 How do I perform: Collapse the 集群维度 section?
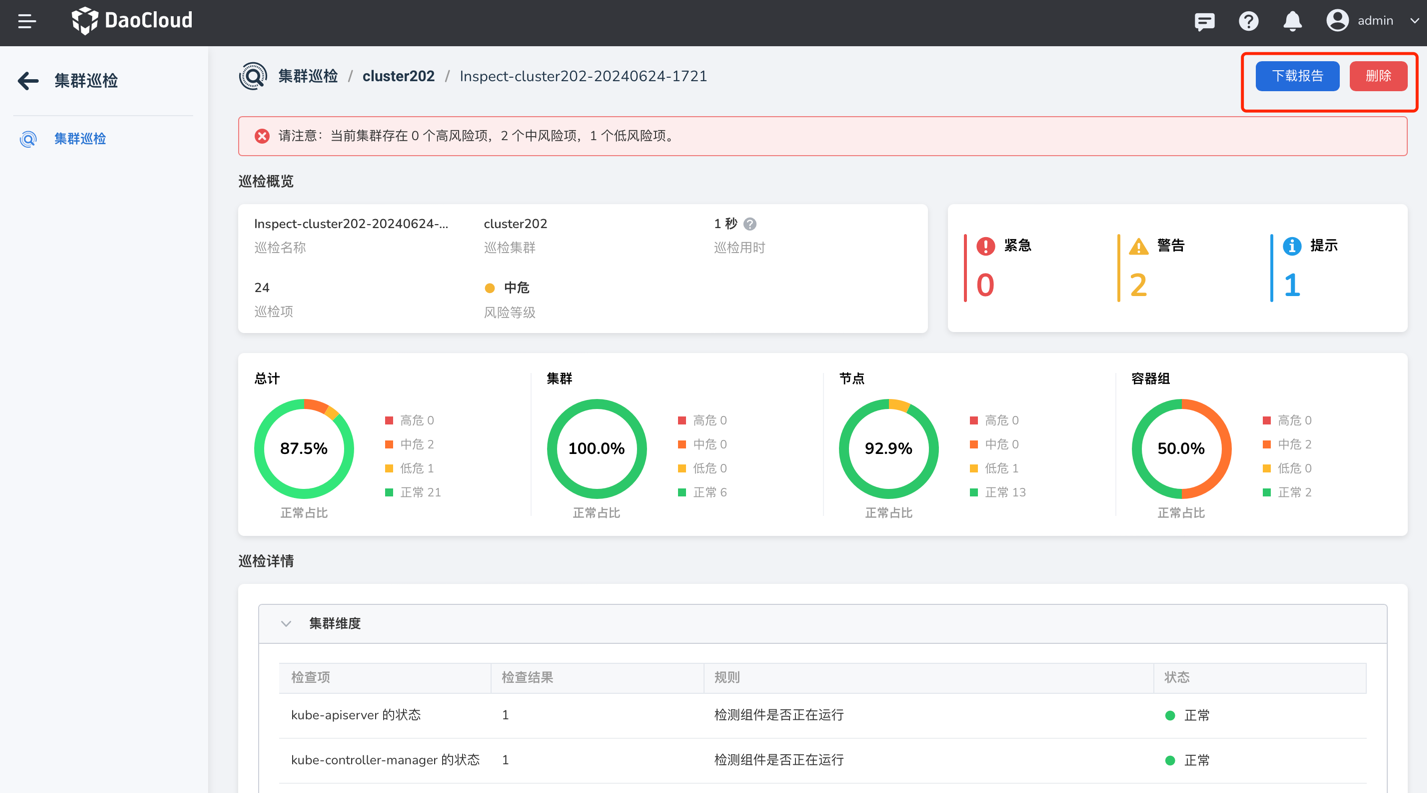(x=286, y=624)
